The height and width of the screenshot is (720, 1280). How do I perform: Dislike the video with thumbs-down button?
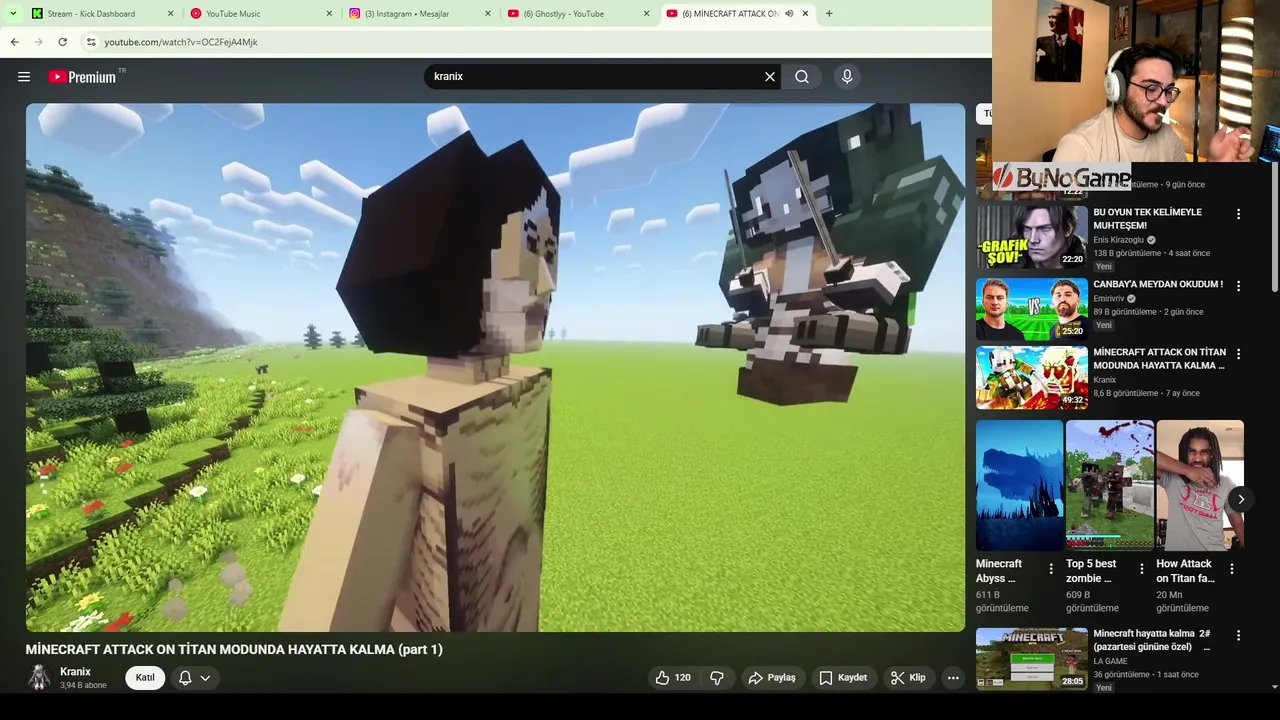[x=717, y=678]
